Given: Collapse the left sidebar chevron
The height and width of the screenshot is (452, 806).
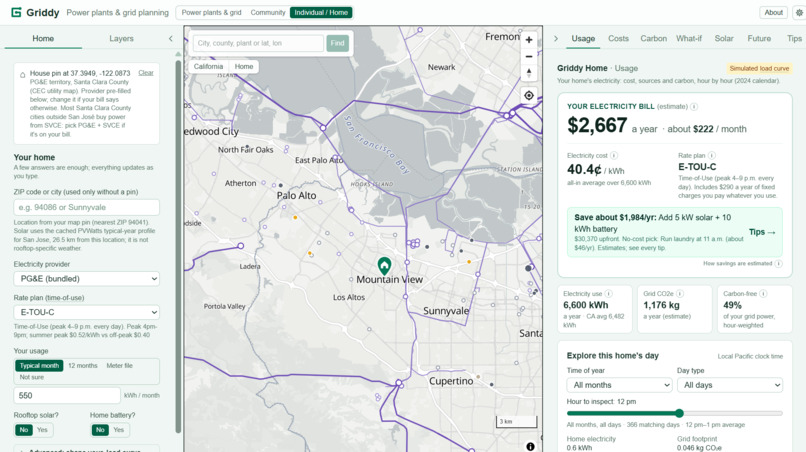Looking at the screenshot, I should point(171,39).
